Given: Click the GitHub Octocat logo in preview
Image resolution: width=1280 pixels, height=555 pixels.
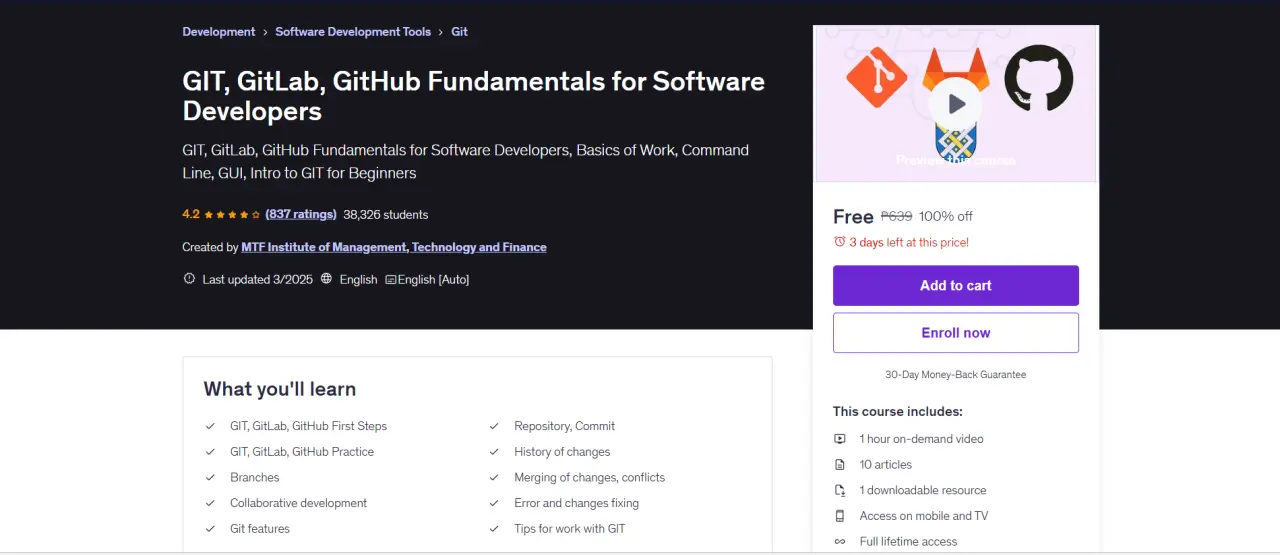Looking at the screenshot, I should tap(1038, 78).
